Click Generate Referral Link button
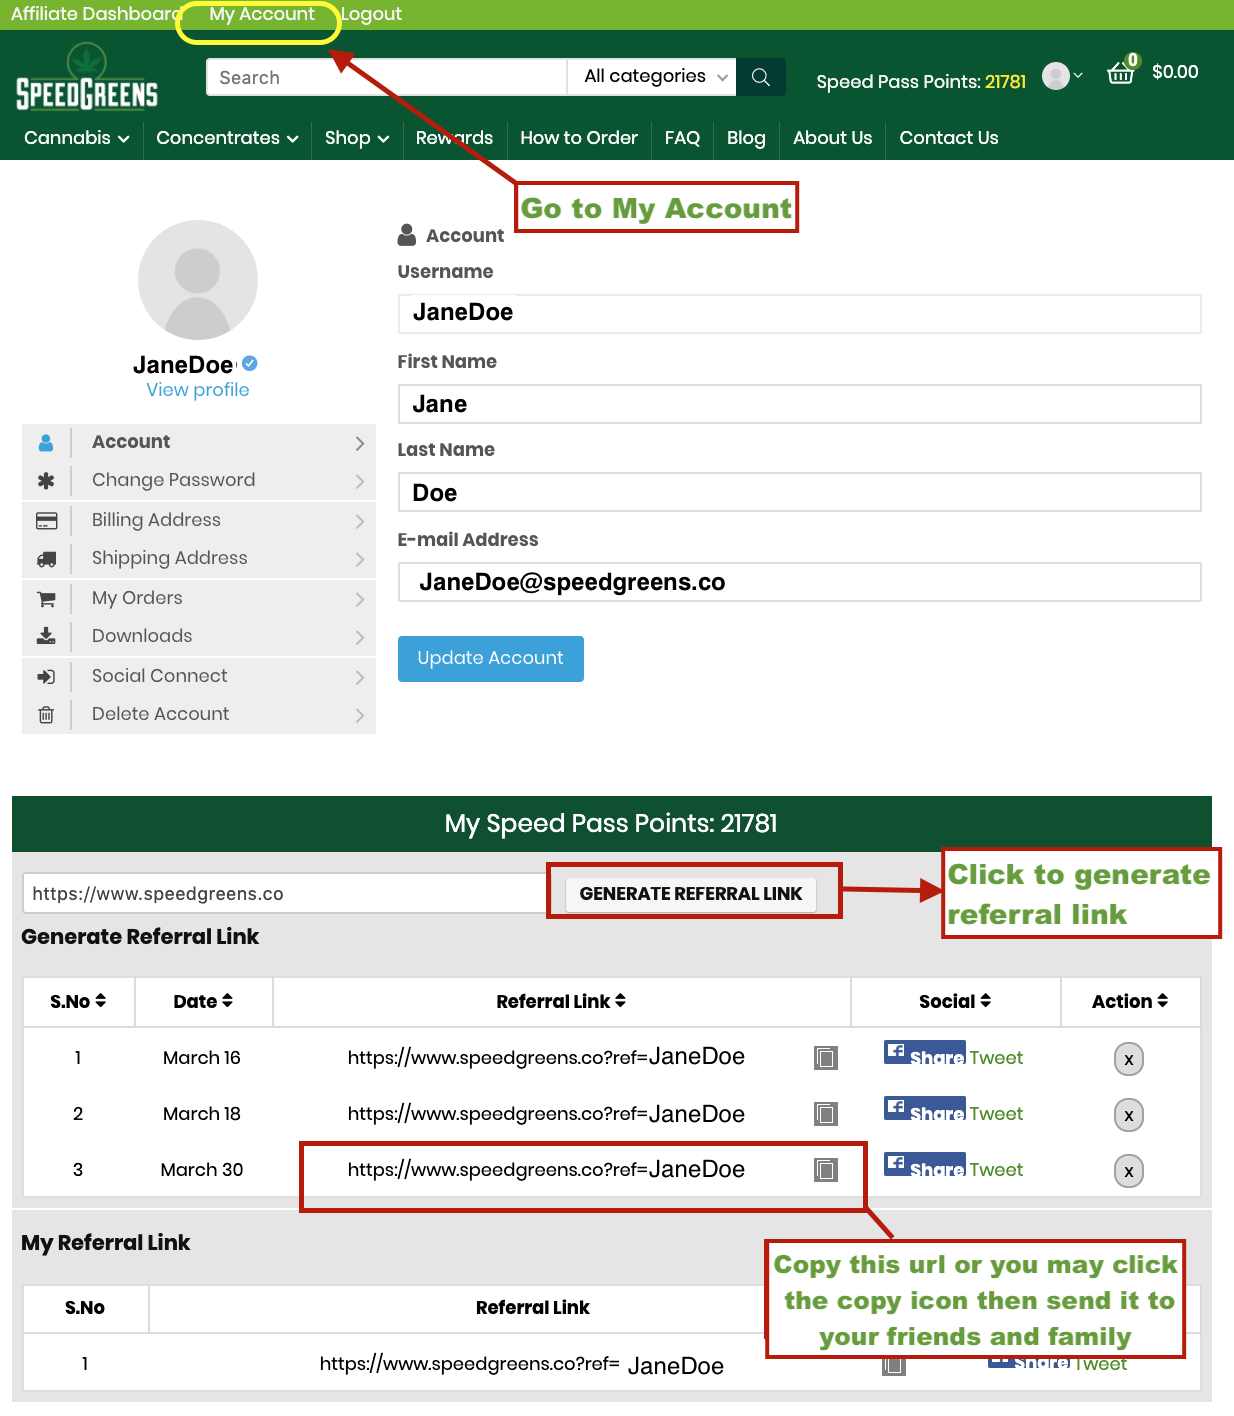 691,894
